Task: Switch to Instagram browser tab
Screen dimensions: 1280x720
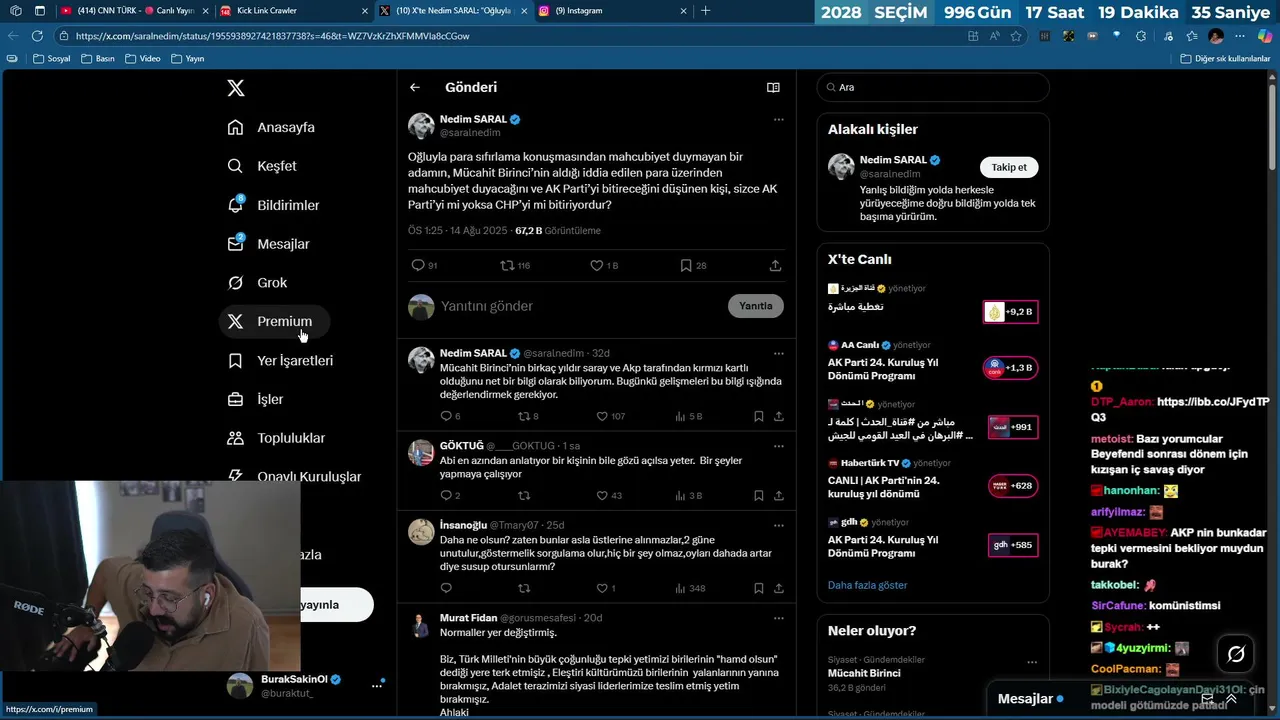Action: 613,11
